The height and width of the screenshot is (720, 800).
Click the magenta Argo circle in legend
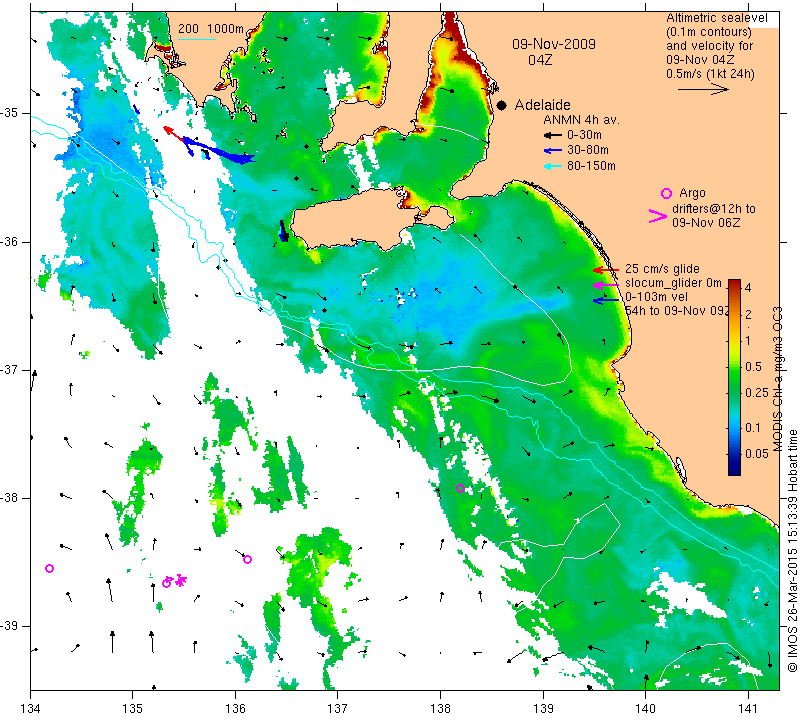point(666,193)
